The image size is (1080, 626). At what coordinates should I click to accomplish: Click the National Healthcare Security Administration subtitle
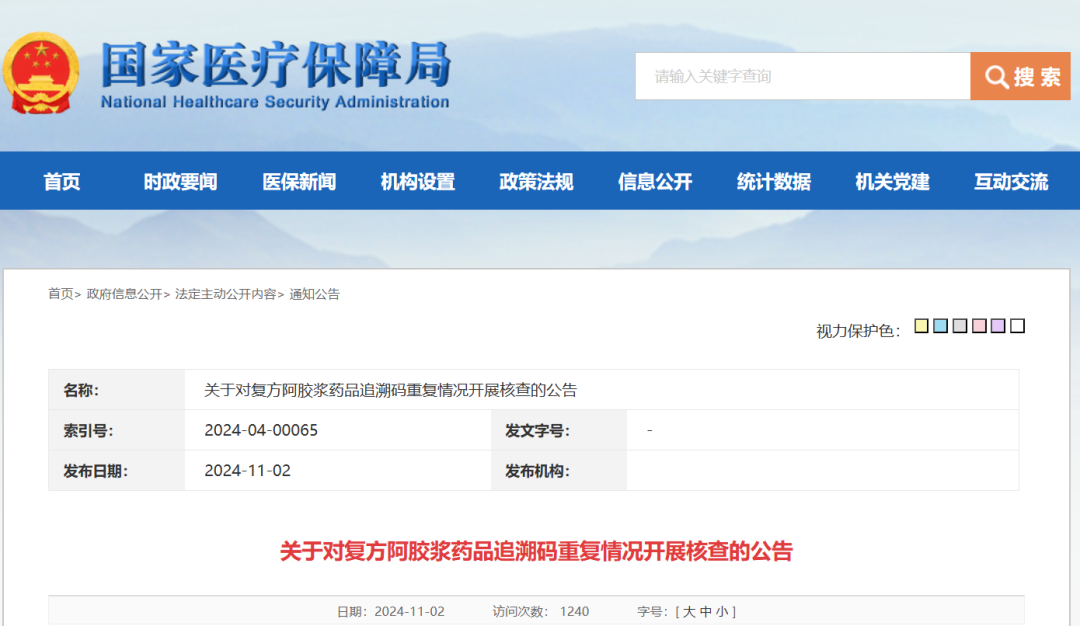pos(275,102)
